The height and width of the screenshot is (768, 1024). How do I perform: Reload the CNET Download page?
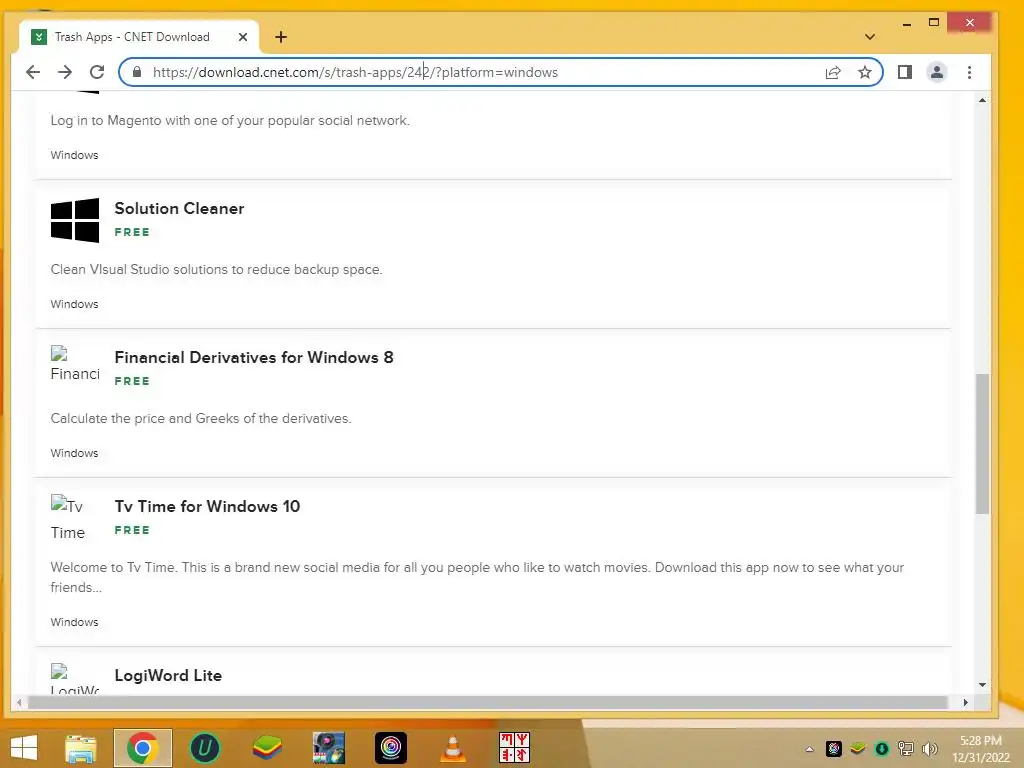click(x=97, y=72)
